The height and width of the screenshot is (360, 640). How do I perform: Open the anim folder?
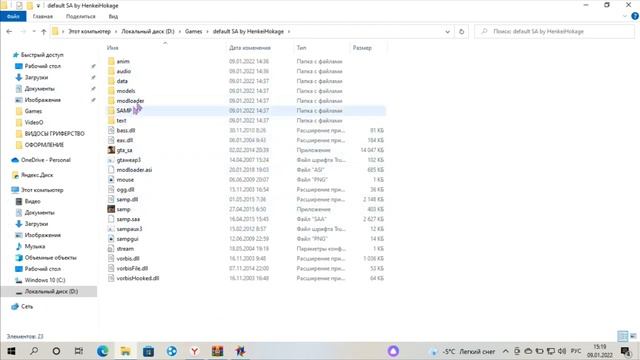tap(123, 61)
